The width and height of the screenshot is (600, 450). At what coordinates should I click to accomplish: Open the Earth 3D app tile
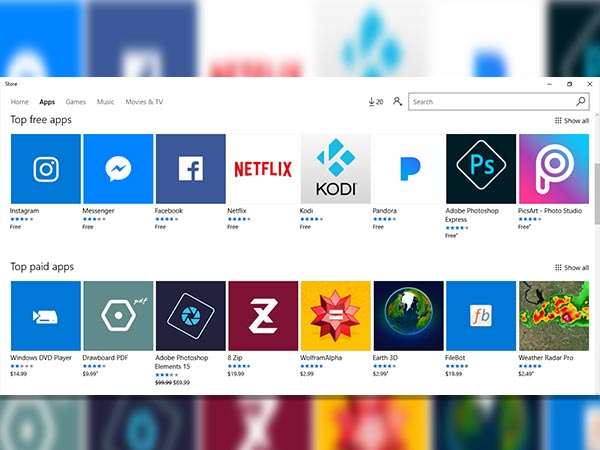pyautogui.click(x=408, y=316)
